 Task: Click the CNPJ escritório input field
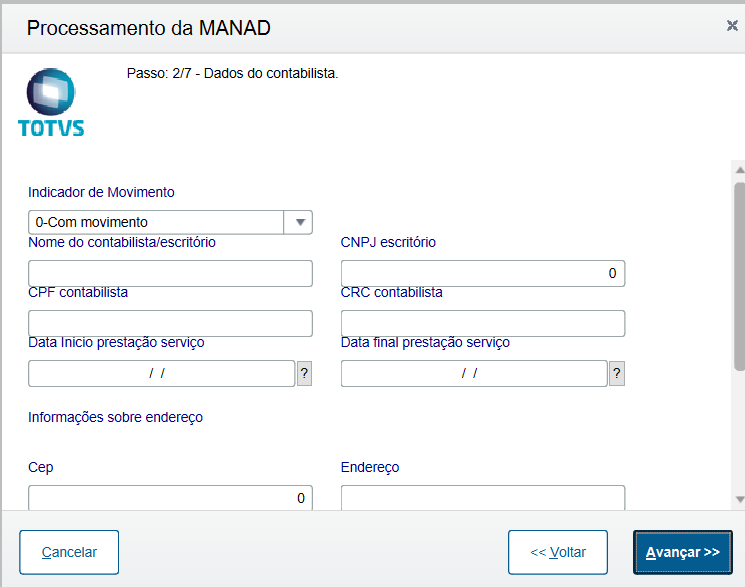(482, 273)
